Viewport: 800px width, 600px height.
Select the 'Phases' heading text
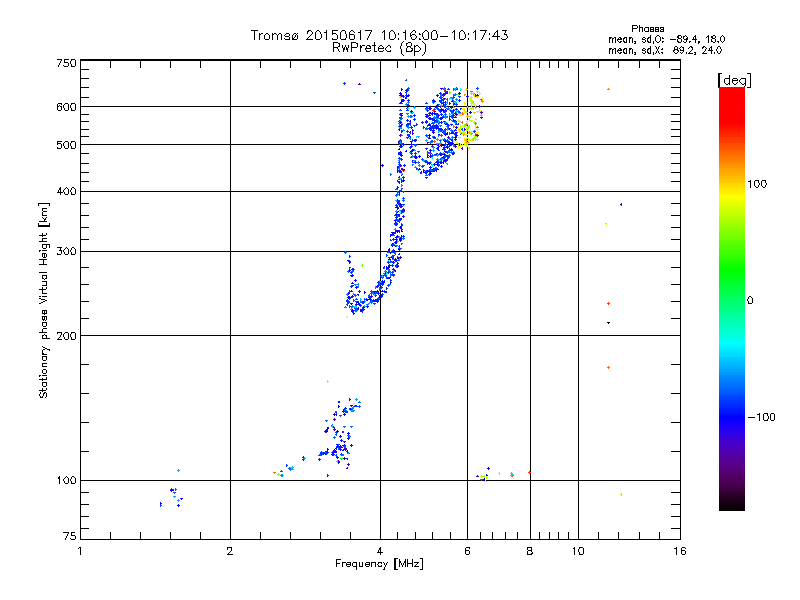click(647, 29)
